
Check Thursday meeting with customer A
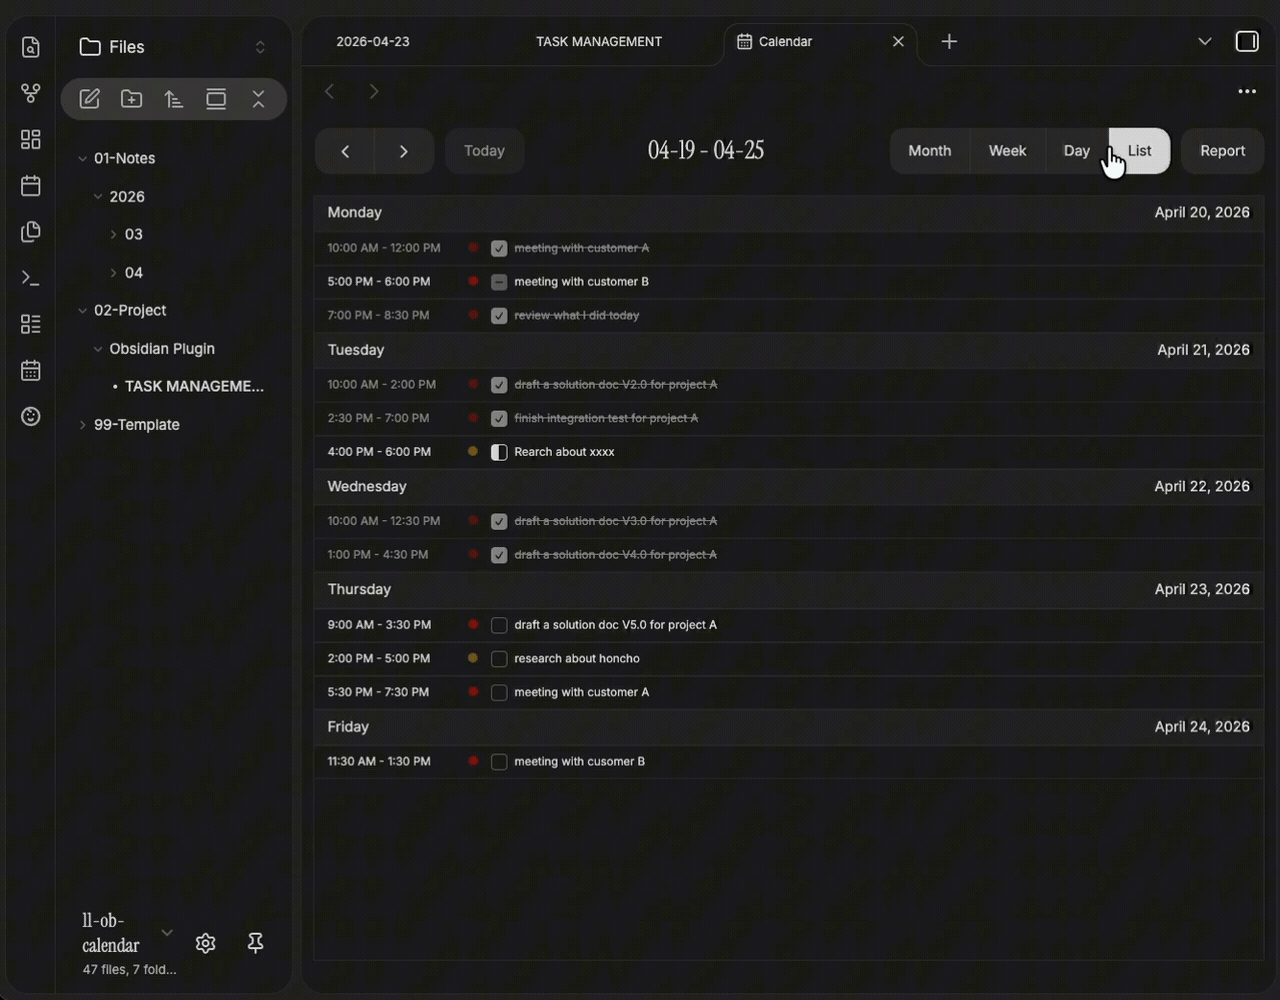(499, 692)
